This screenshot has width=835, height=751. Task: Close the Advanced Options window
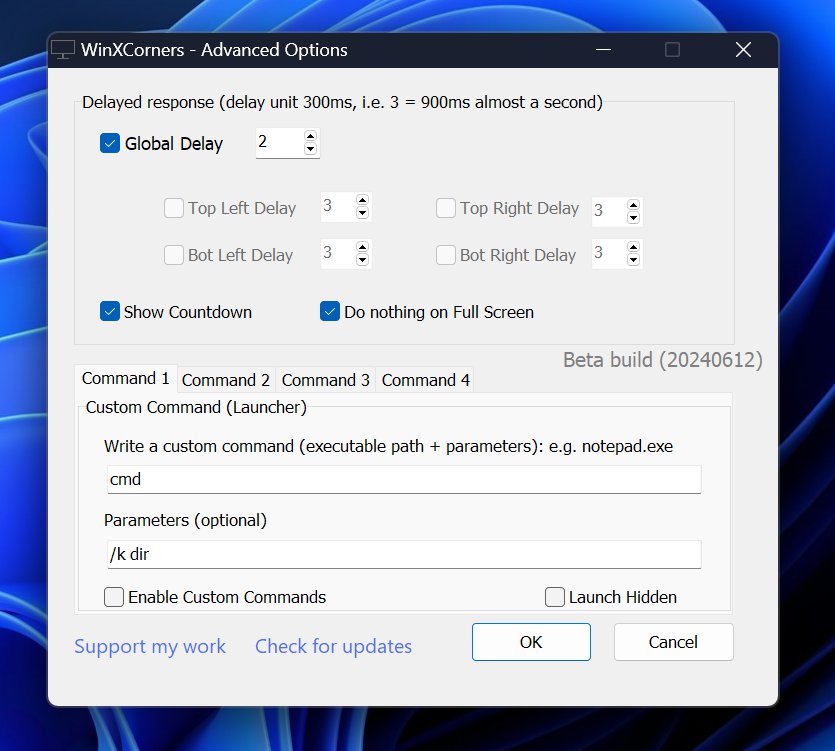coord(743,50)
